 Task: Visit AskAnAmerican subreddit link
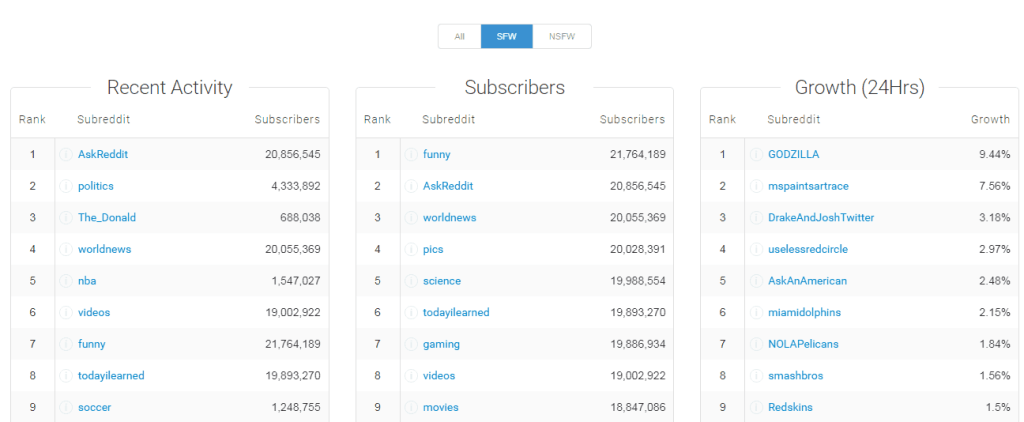[808, 281]
